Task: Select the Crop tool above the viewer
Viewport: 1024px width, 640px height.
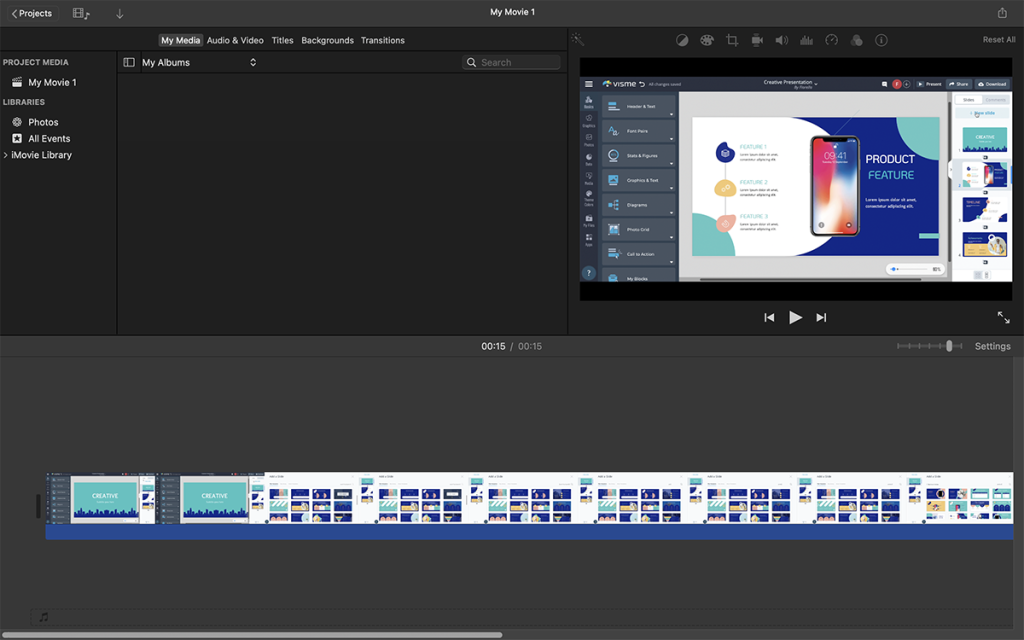Action: 732,40
